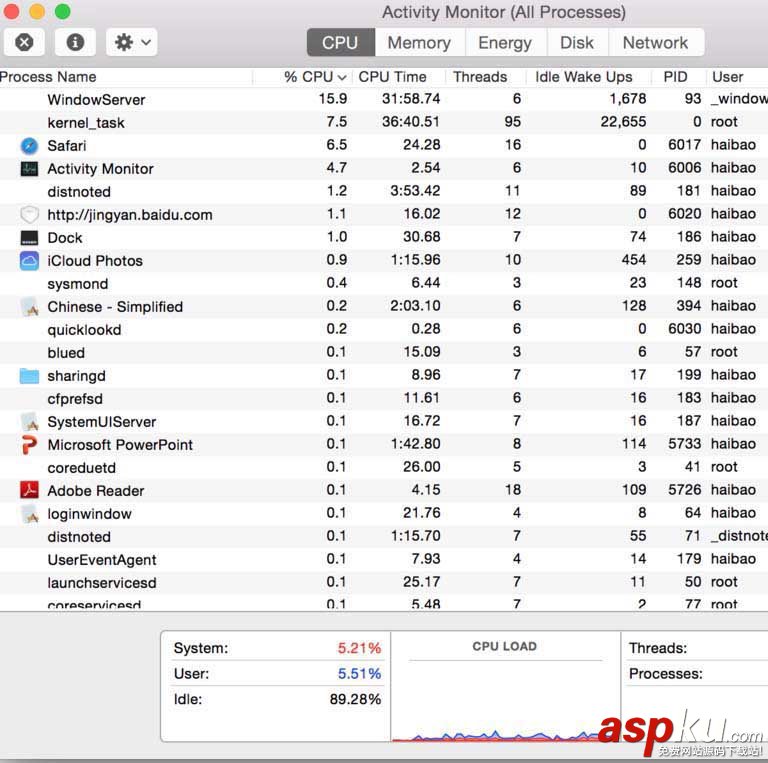Image resolution: width=768 pixels, height=763 pixels.
Task: Click the Activity Monitor app icon
Action: pyautogui.click(x=29, y=168)
